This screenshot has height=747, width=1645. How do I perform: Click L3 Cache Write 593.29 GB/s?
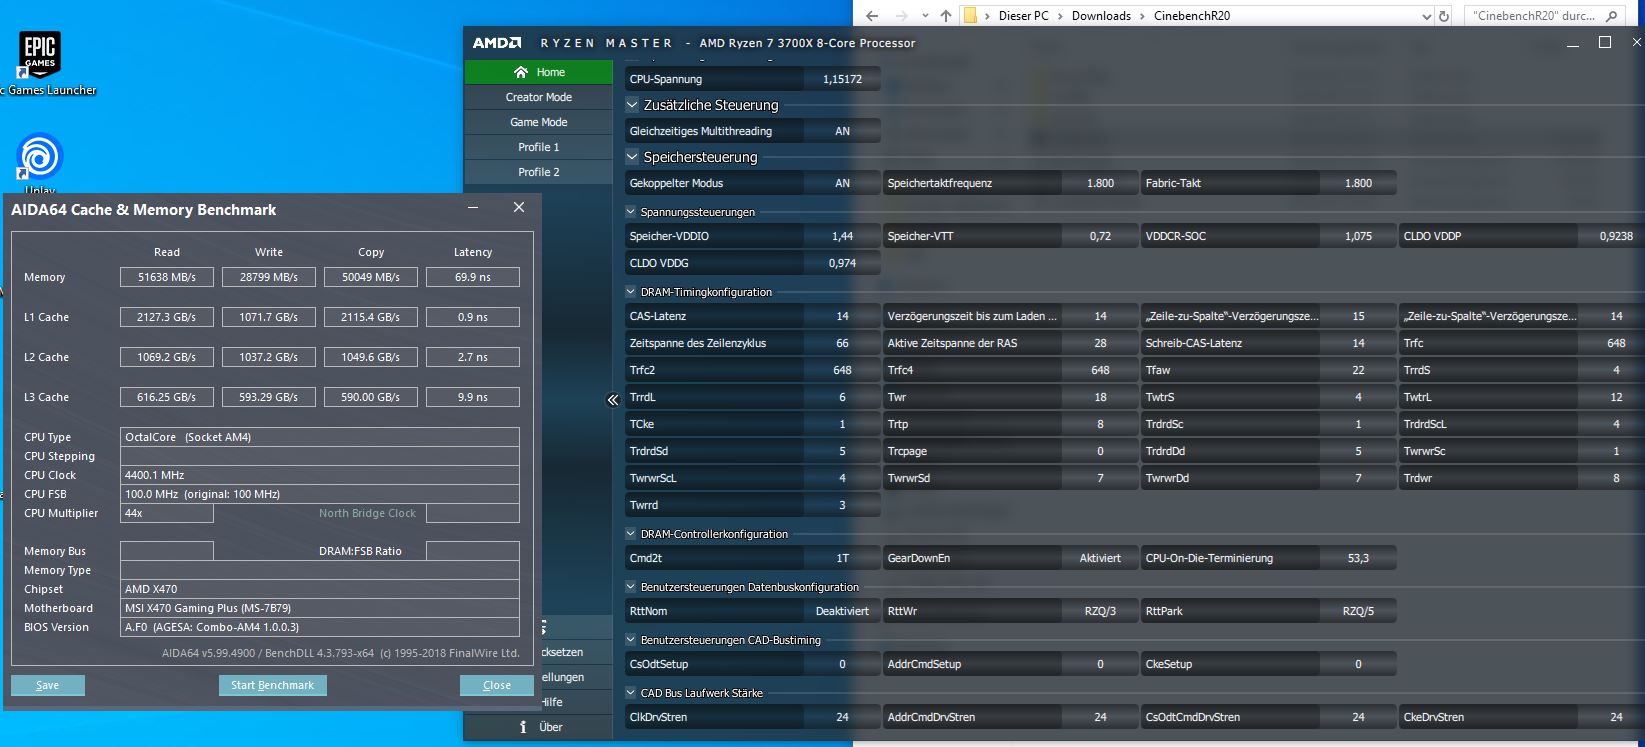click(269, 397)
